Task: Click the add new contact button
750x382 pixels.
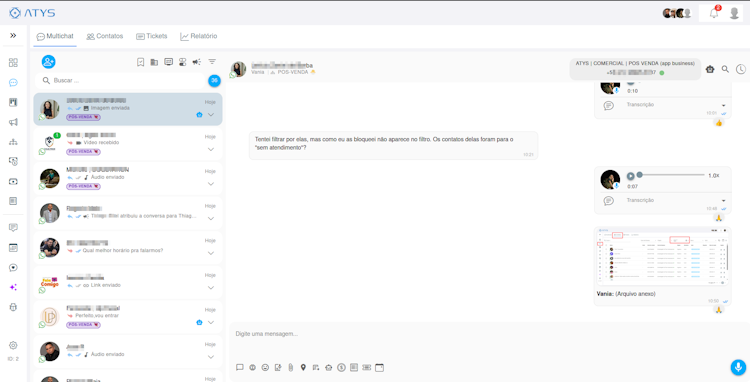Action: [x=48, y=62]
